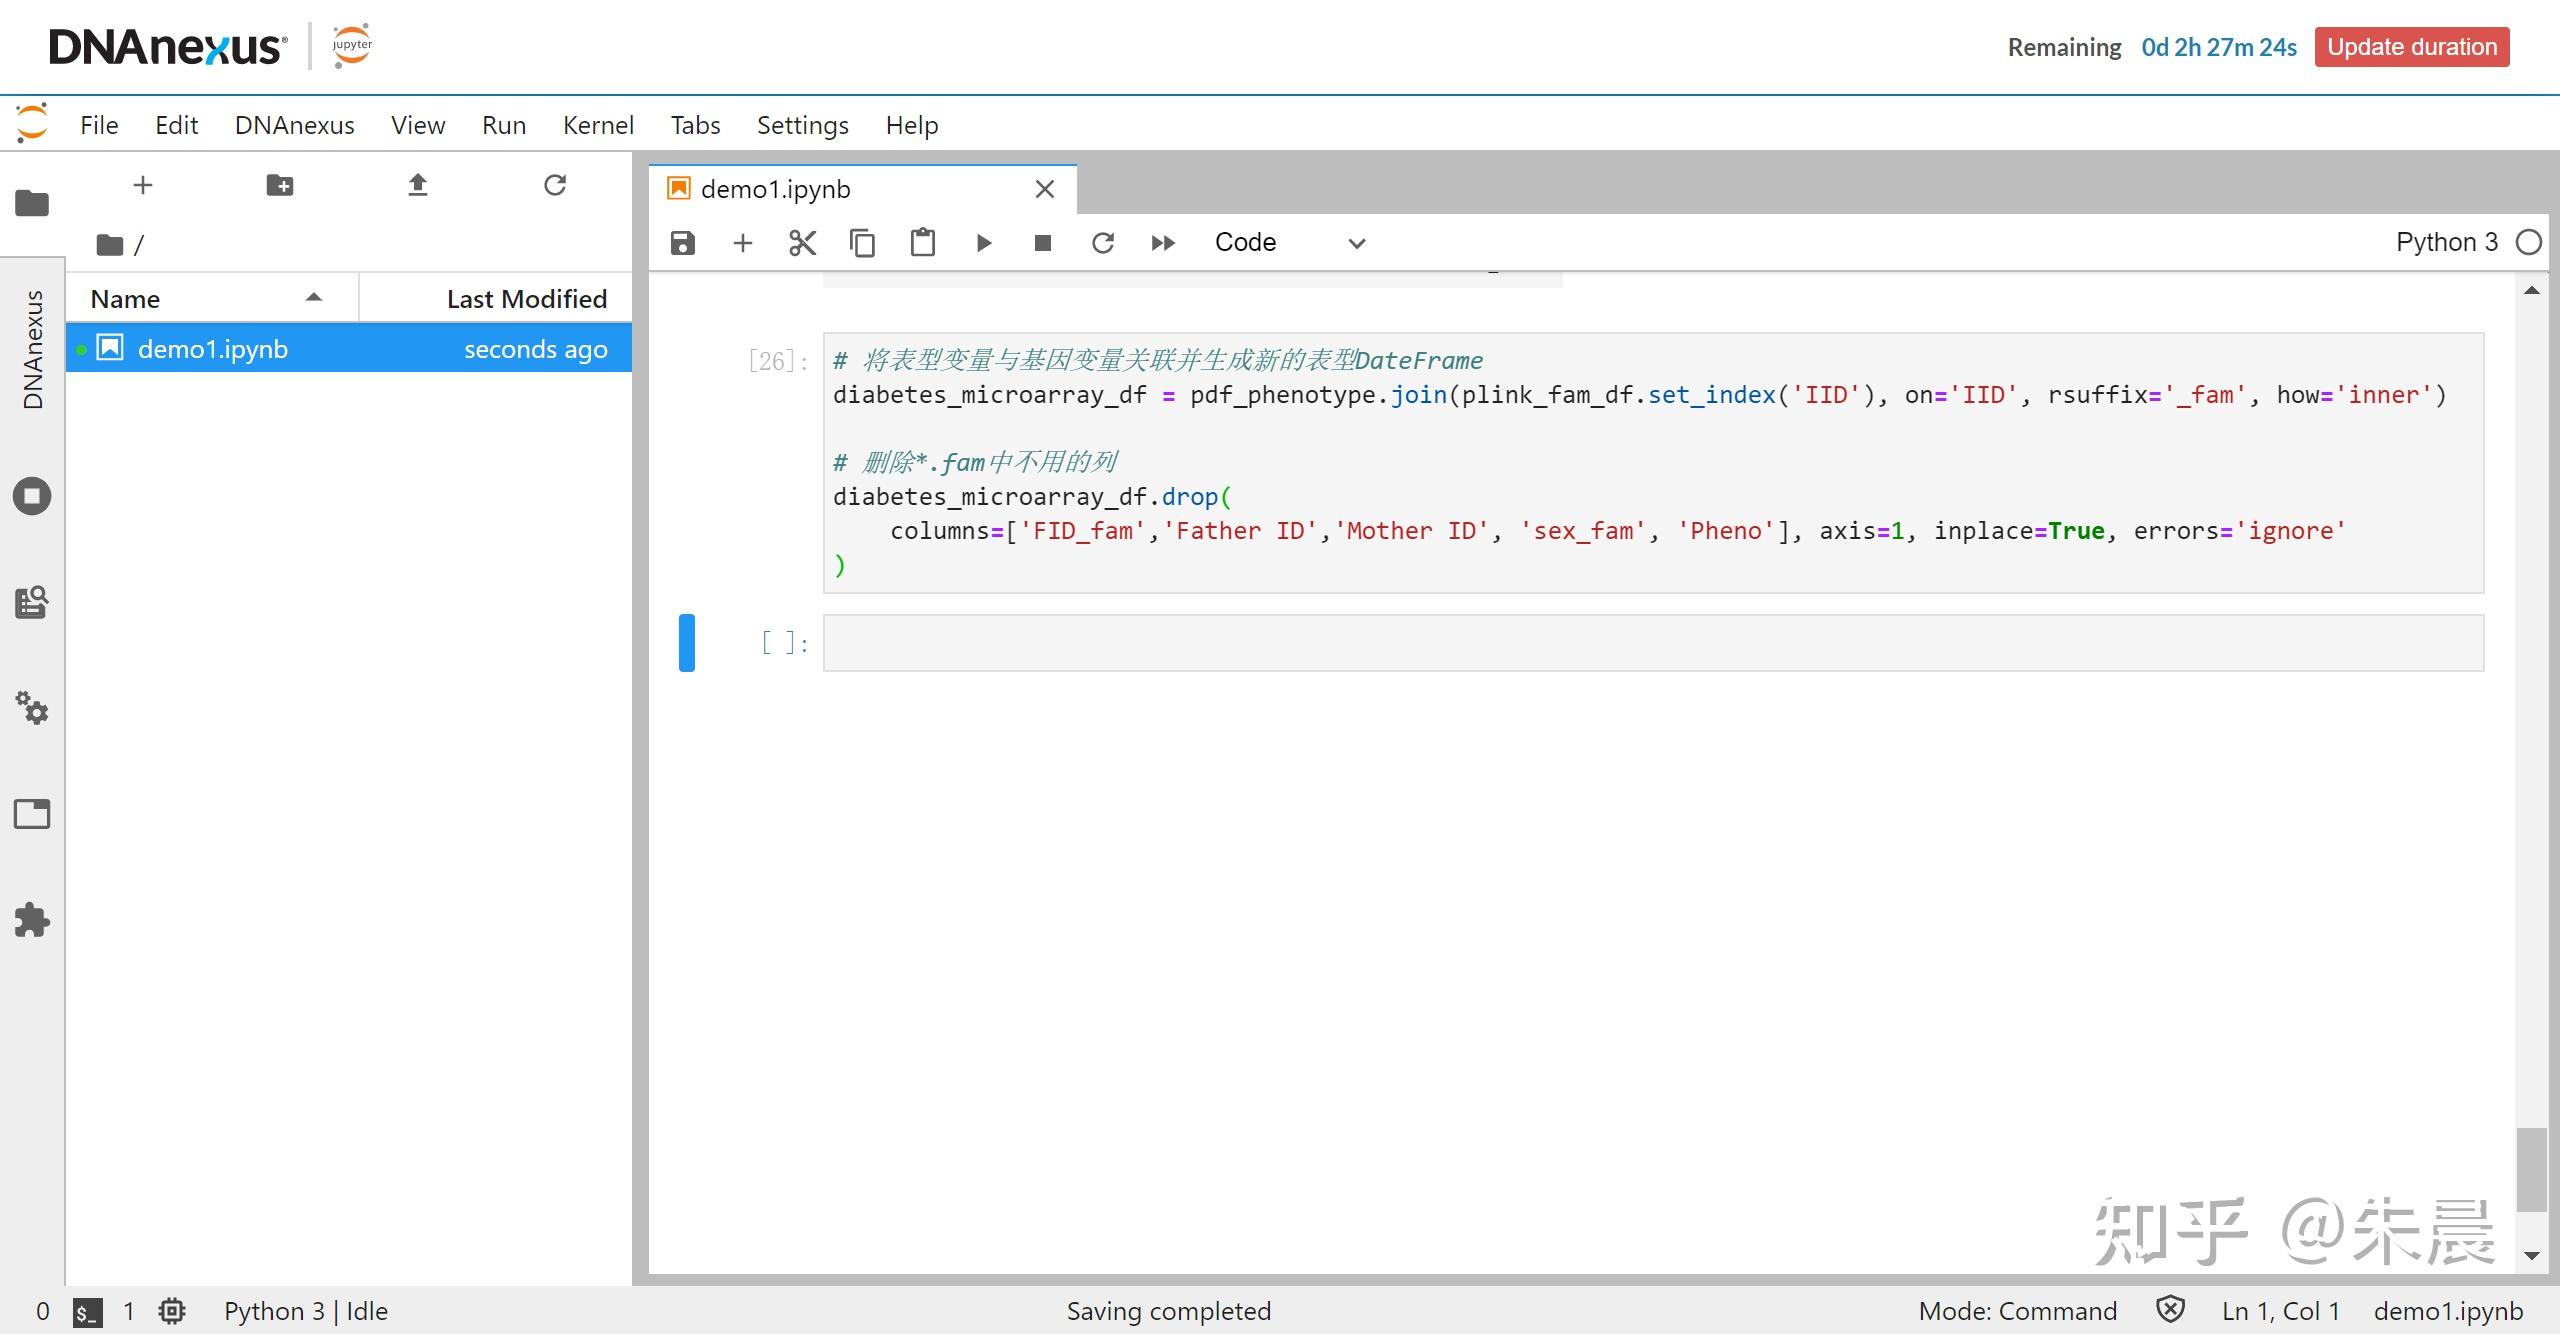The width and height of the screenshot is (2560, 1334).
Task: Open the extension manager puzzle icon
Action: [x=32, y=920]
